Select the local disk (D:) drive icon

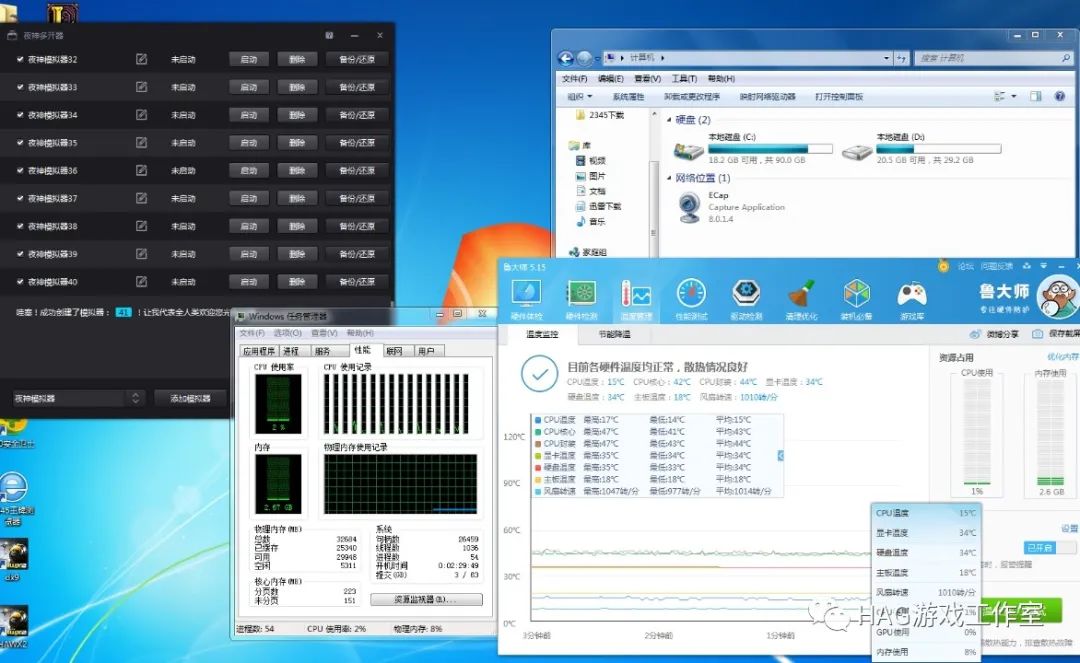click(857, 151)
